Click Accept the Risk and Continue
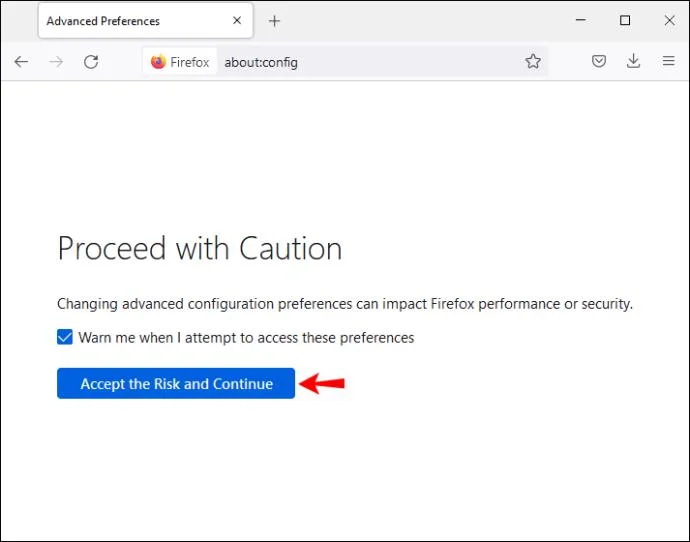The width and height of the screenshot is (690, 542). click(176, 383)
